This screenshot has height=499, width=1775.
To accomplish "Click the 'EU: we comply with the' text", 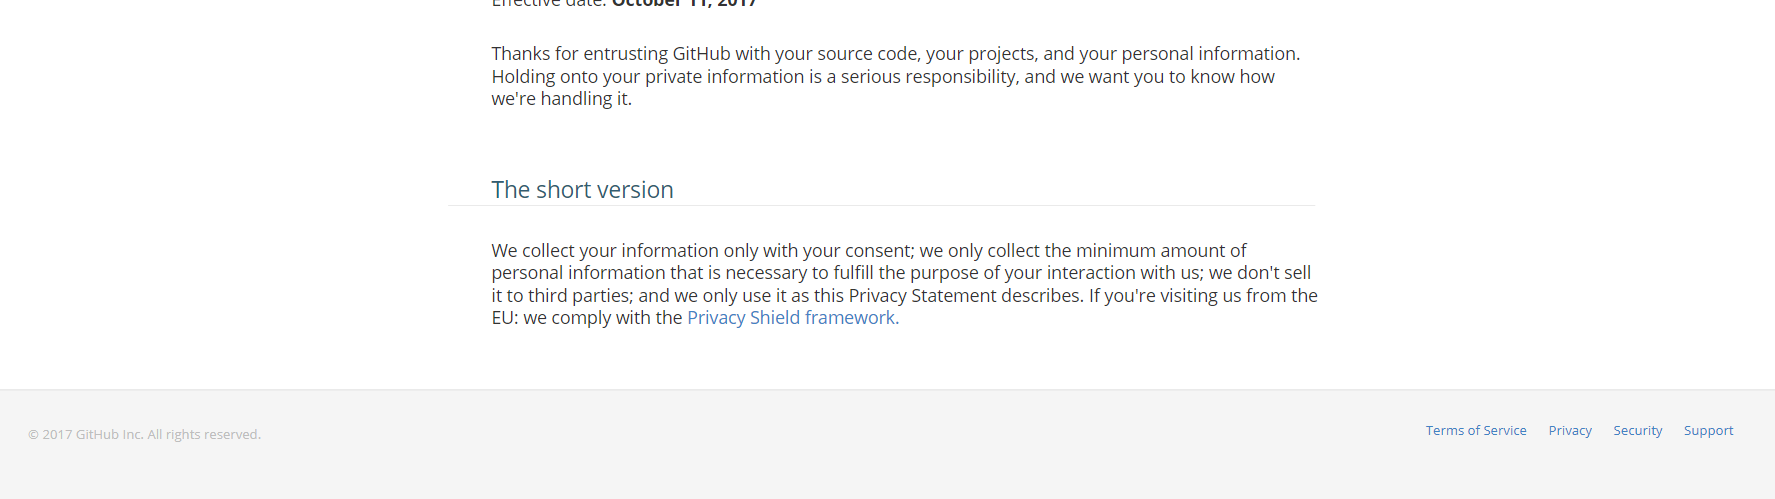I will (587, 318).
